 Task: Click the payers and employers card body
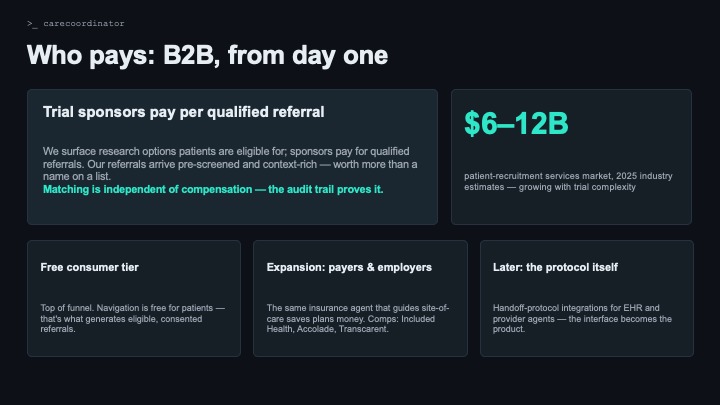pyautogui.click(x=360, y=344)
